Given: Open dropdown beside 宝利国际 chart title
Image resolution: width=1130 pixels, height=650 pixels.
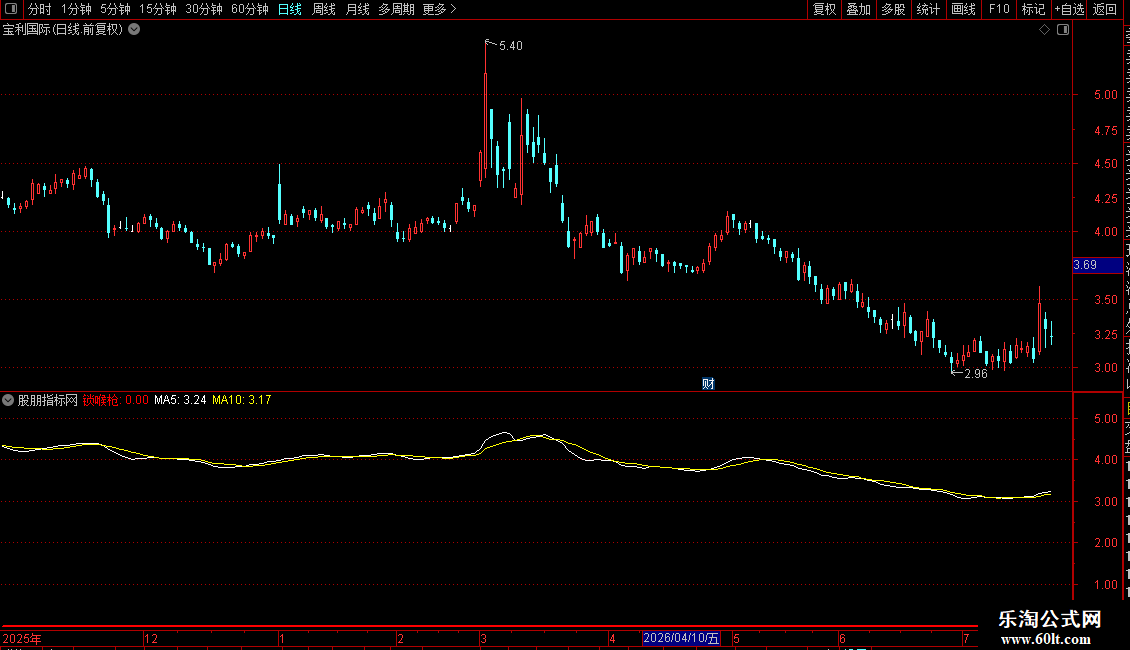Looking at the screenshot, I should point(134,30).
